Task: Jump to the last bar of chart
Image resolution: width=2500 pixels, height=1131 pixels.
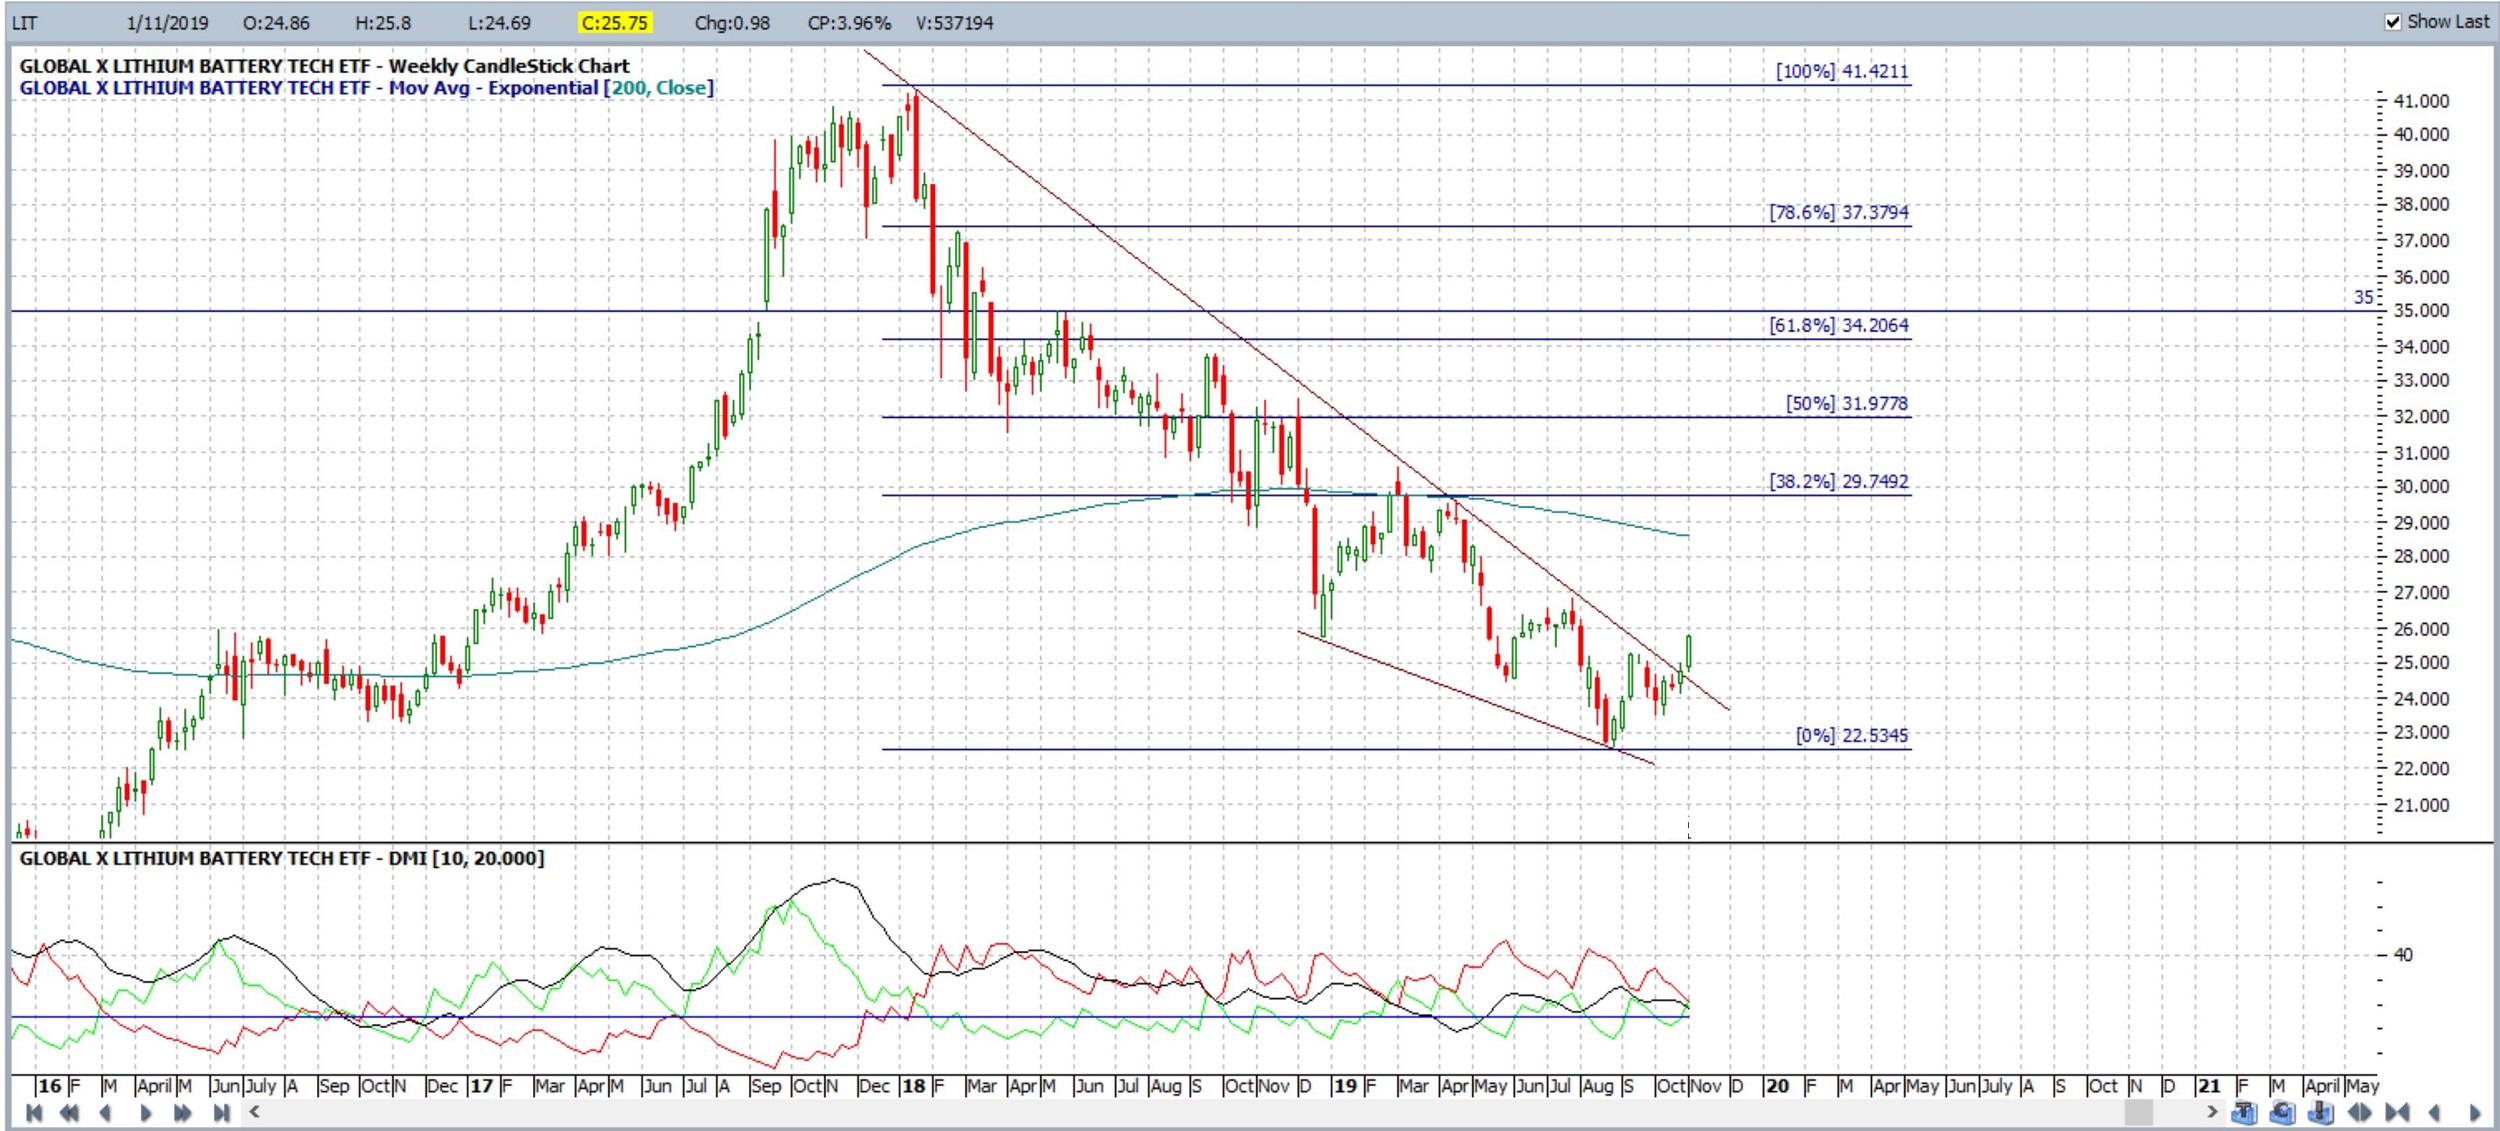Action: [221, 1113]
